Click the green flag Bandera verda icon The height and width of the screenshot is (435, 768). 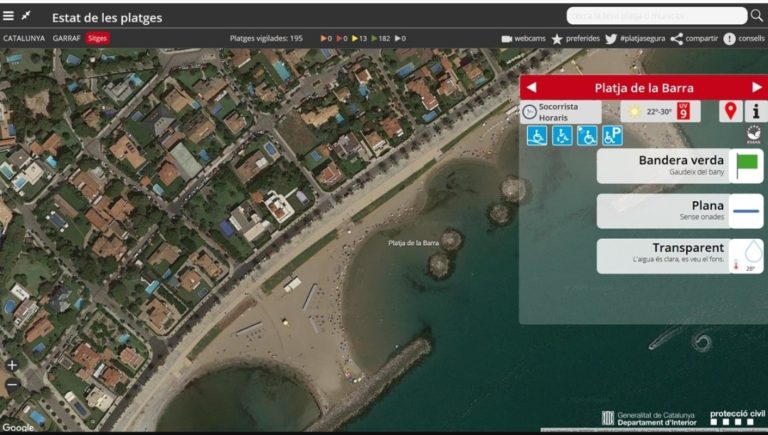click(747, 166)
